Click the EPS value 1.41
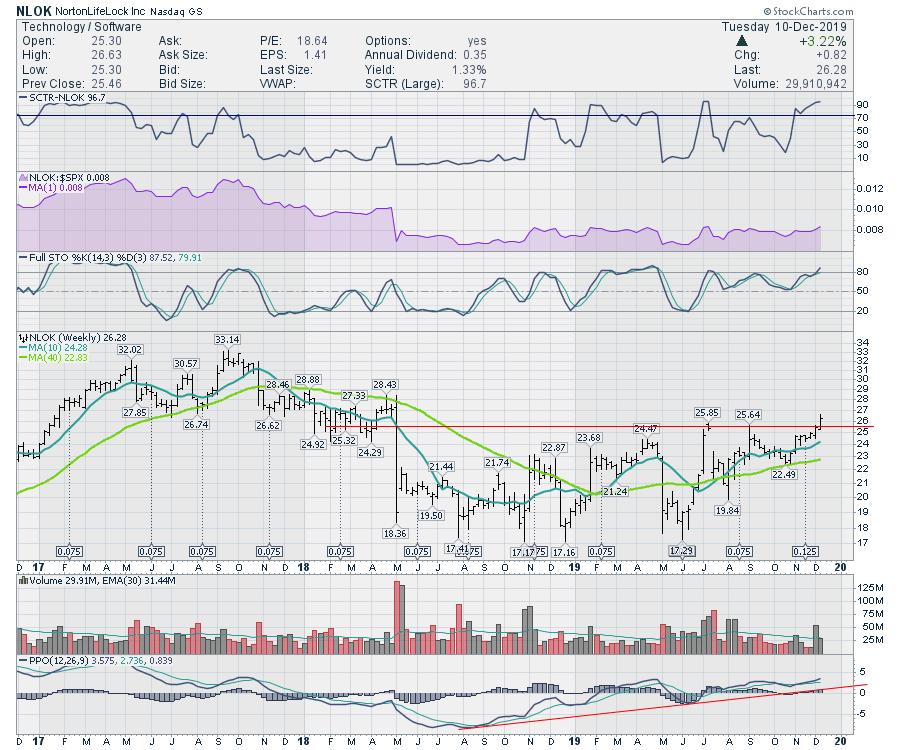Image resolution: width=900 pixels, height=750 pixels. [x=315, y=55]
